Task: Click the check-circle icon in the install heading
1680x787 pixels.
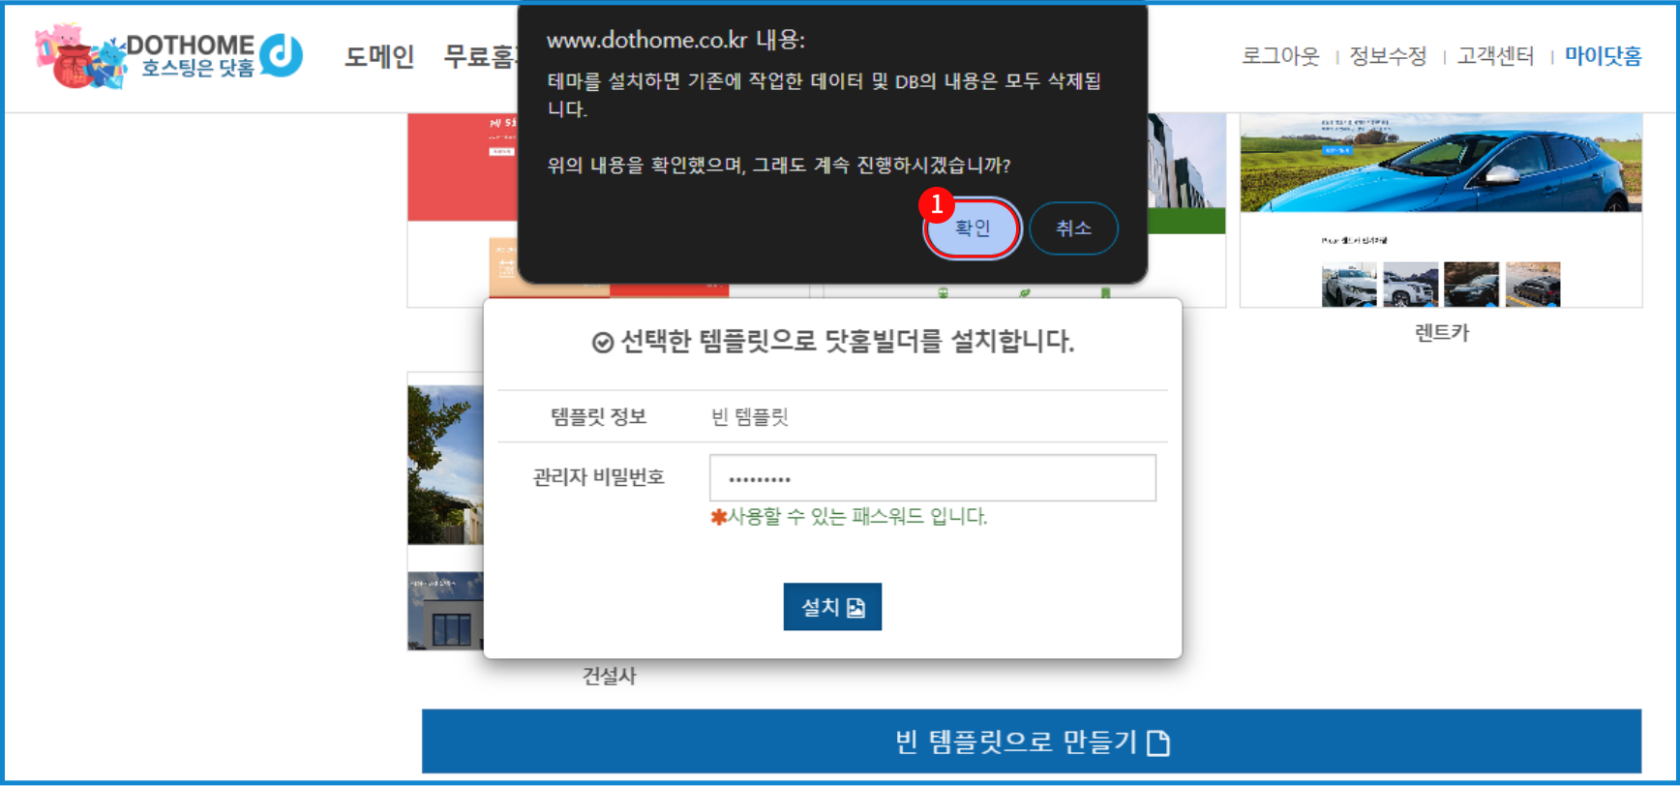Action: [602, 343]
